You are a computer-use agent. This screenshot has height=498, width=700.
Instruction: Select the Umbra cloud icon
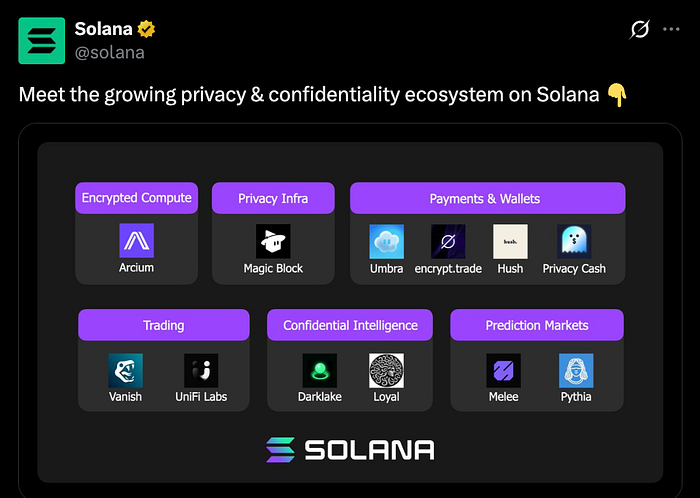coord(386,242)
